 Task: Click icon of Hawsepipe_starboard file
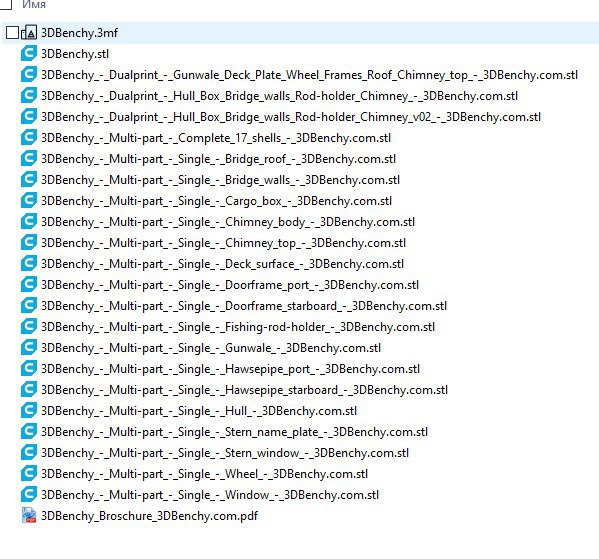(29, 390)
